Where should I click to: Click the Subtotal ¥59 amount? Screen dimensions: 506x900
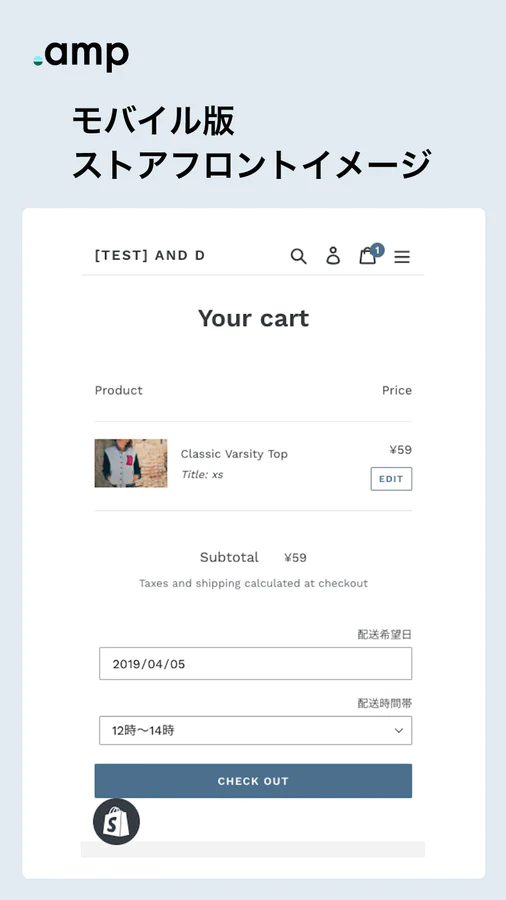295,557
